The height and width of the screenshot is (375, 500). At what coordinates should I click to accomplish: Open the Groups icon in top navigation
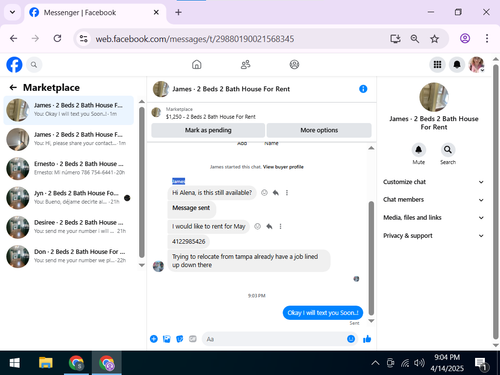click(294, 64)
